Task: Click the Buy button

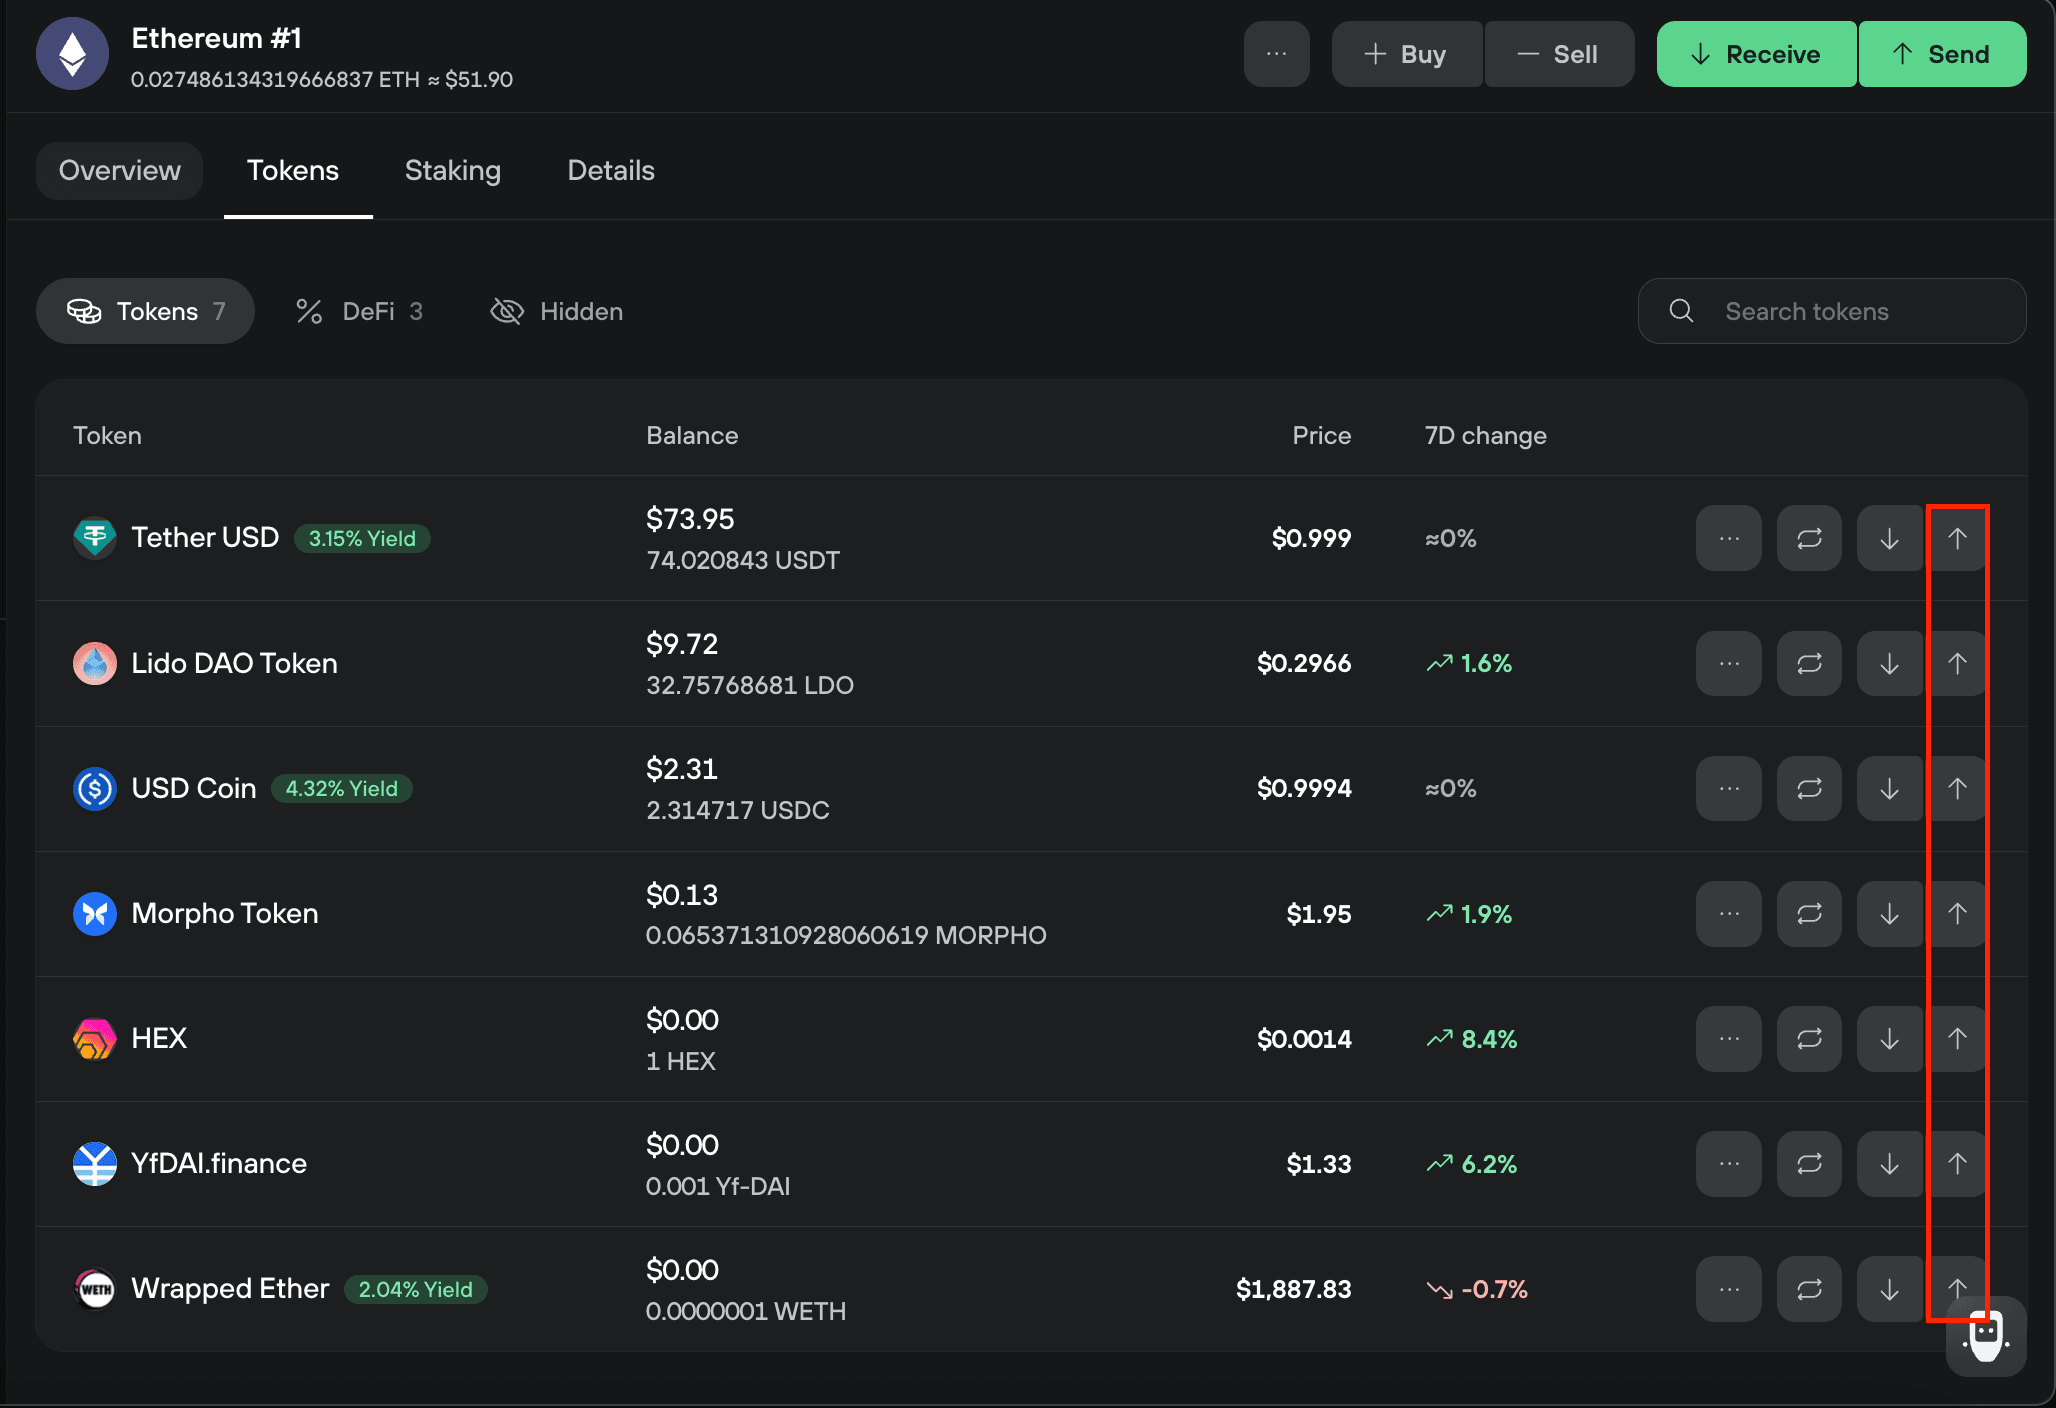Action: (1407, 54)
